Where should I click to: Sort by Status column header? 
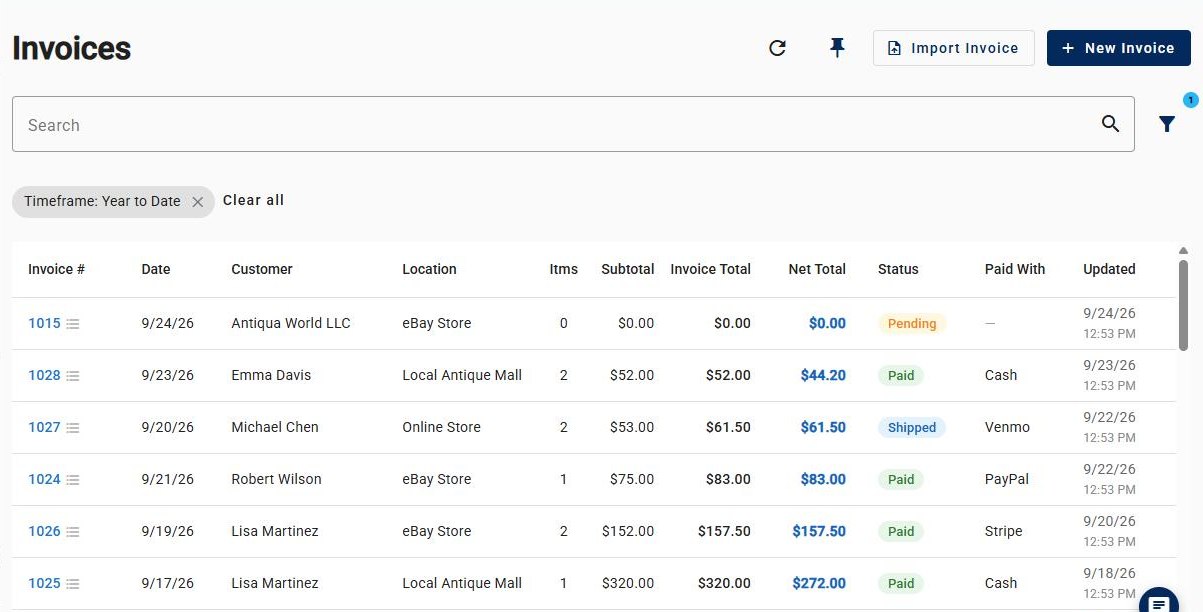click(x=898, y=269)
